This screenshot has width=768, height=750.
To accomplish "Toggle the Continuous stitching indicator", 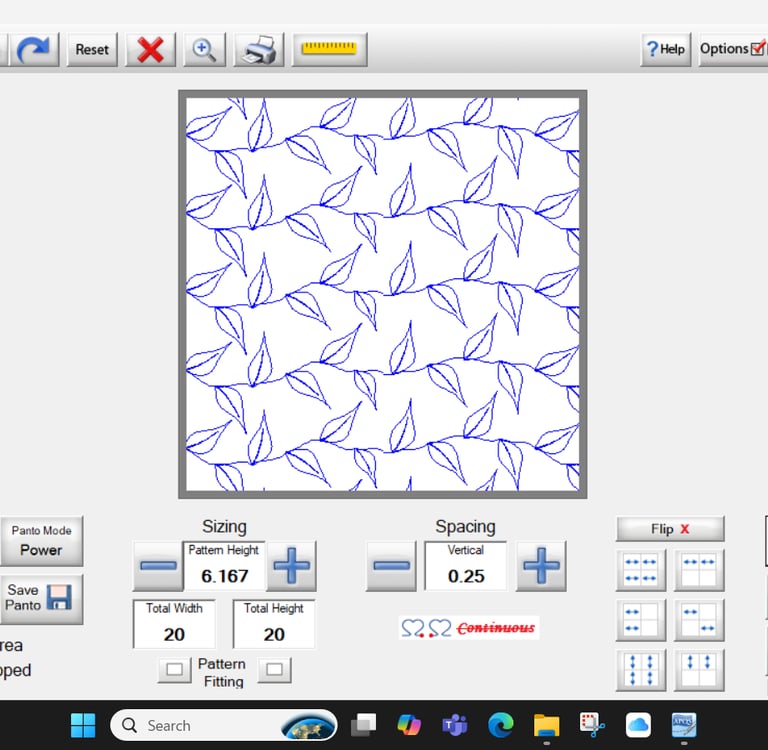I will click(x=469, y=628).
